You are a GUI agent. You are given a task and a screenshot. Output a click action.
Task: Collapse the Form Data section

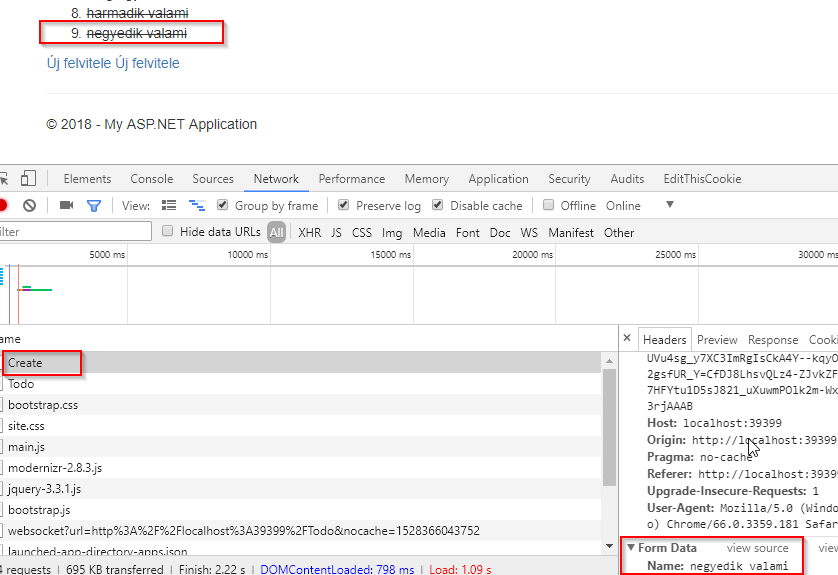(x=631, y=548)
